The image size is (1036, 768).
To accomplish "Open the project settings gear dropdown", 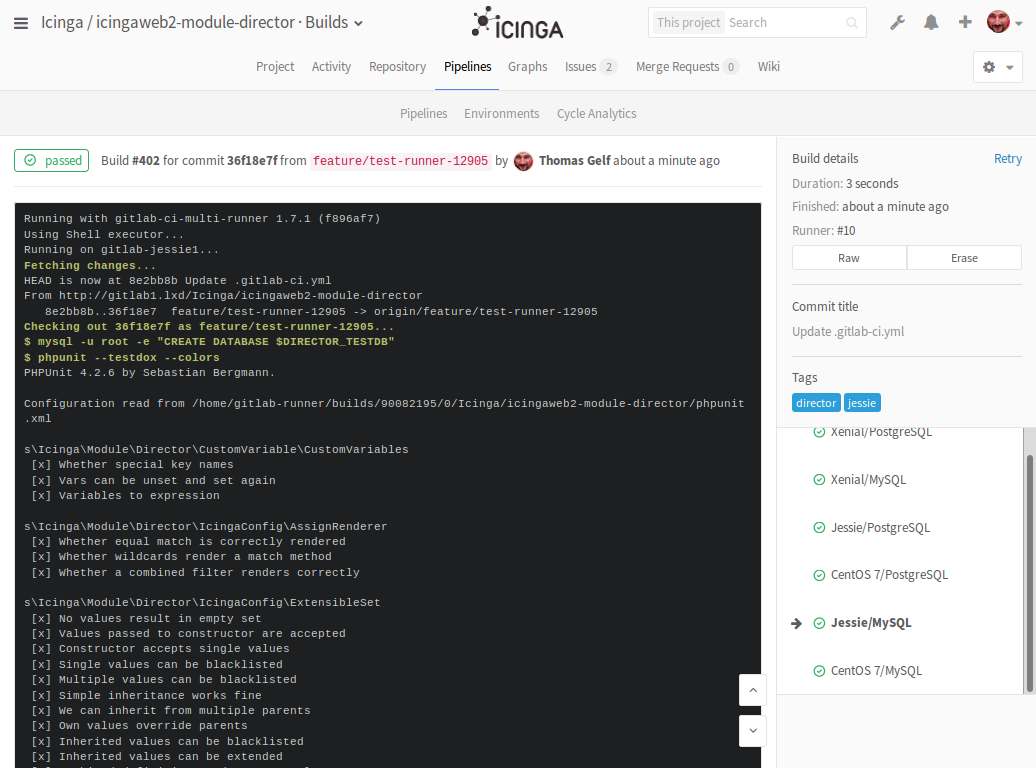I will 997,67.
